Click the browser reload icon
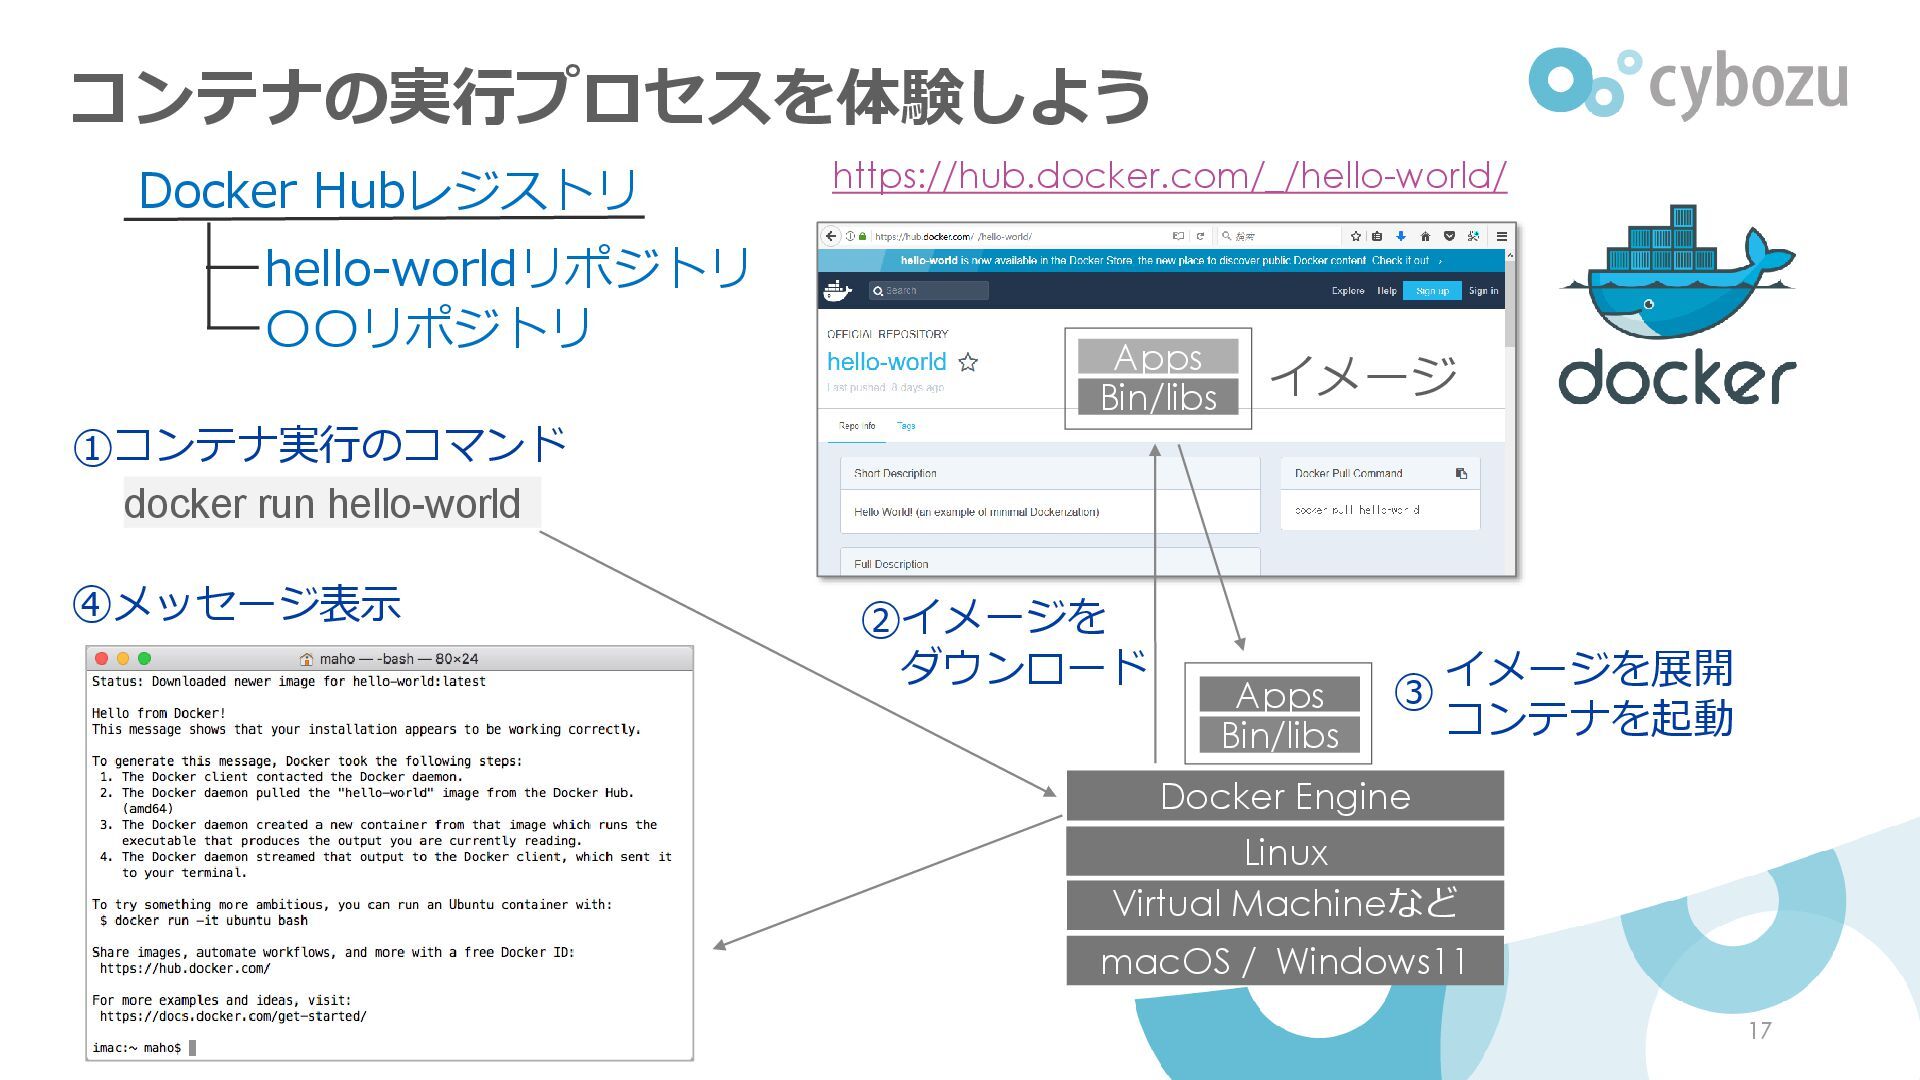Screen dimensions: 1920x1080 click(x=1200, y=237)
